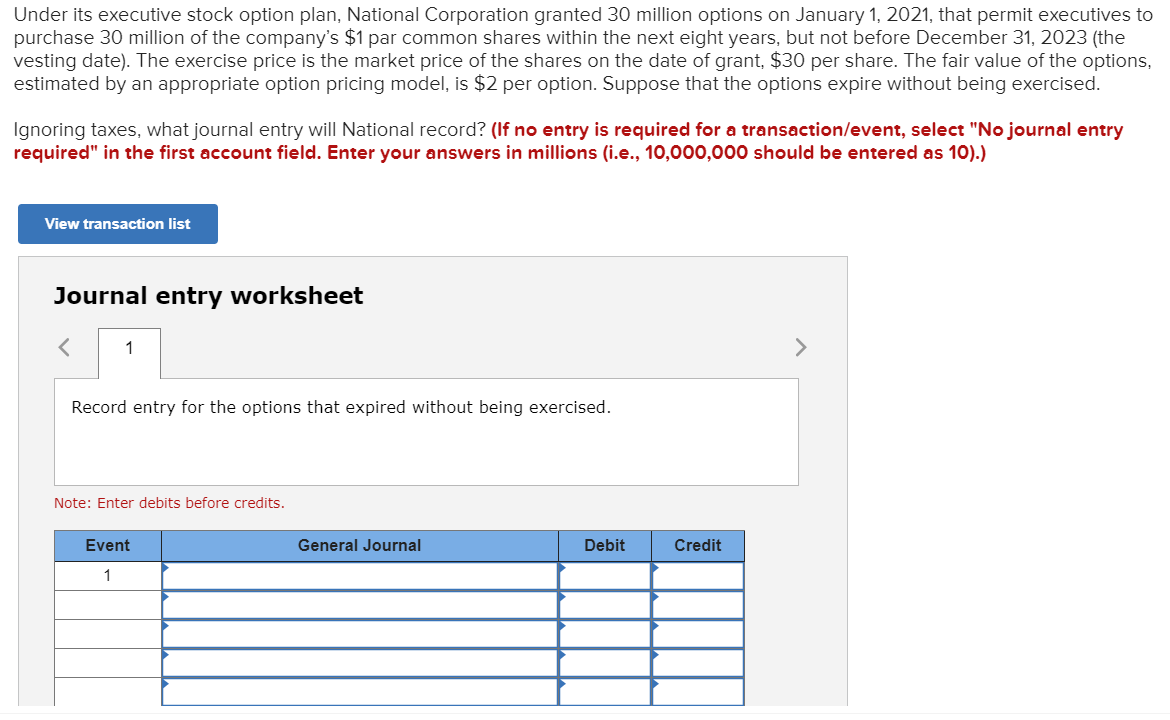Go to the previous journal entry arrow
1170x720 pixels.
point(64,347)
